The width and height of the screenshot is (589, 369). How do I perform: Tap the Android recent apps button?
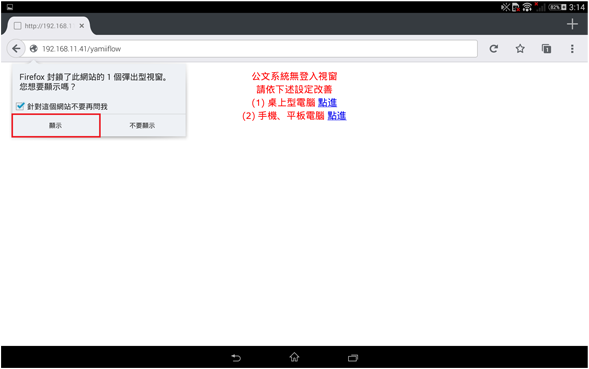pos(353,358)
